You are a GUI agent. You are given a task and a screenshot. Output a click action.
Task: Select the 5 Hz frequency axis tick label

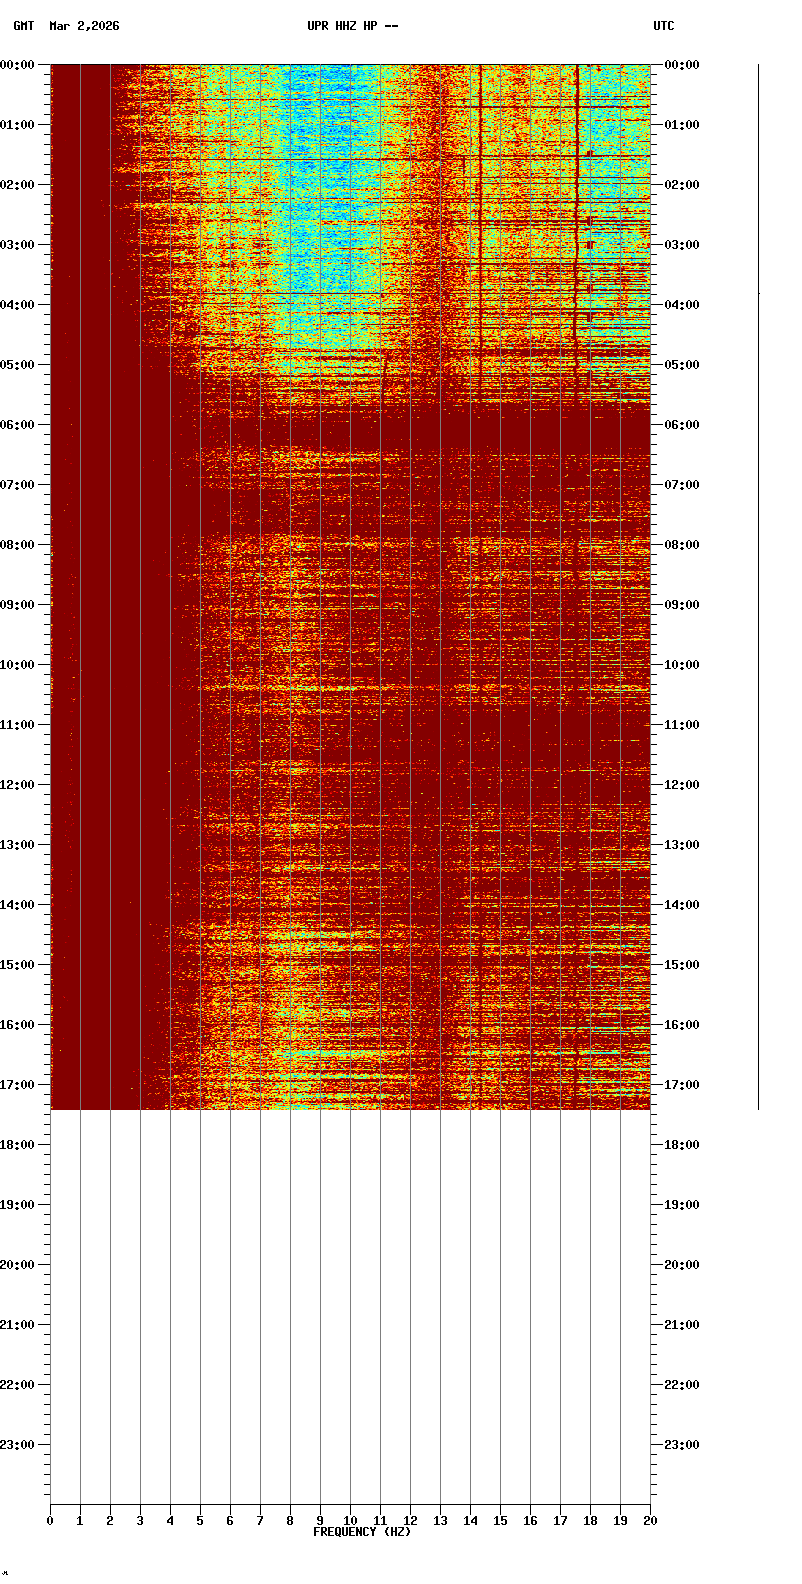pos(200,1521)
